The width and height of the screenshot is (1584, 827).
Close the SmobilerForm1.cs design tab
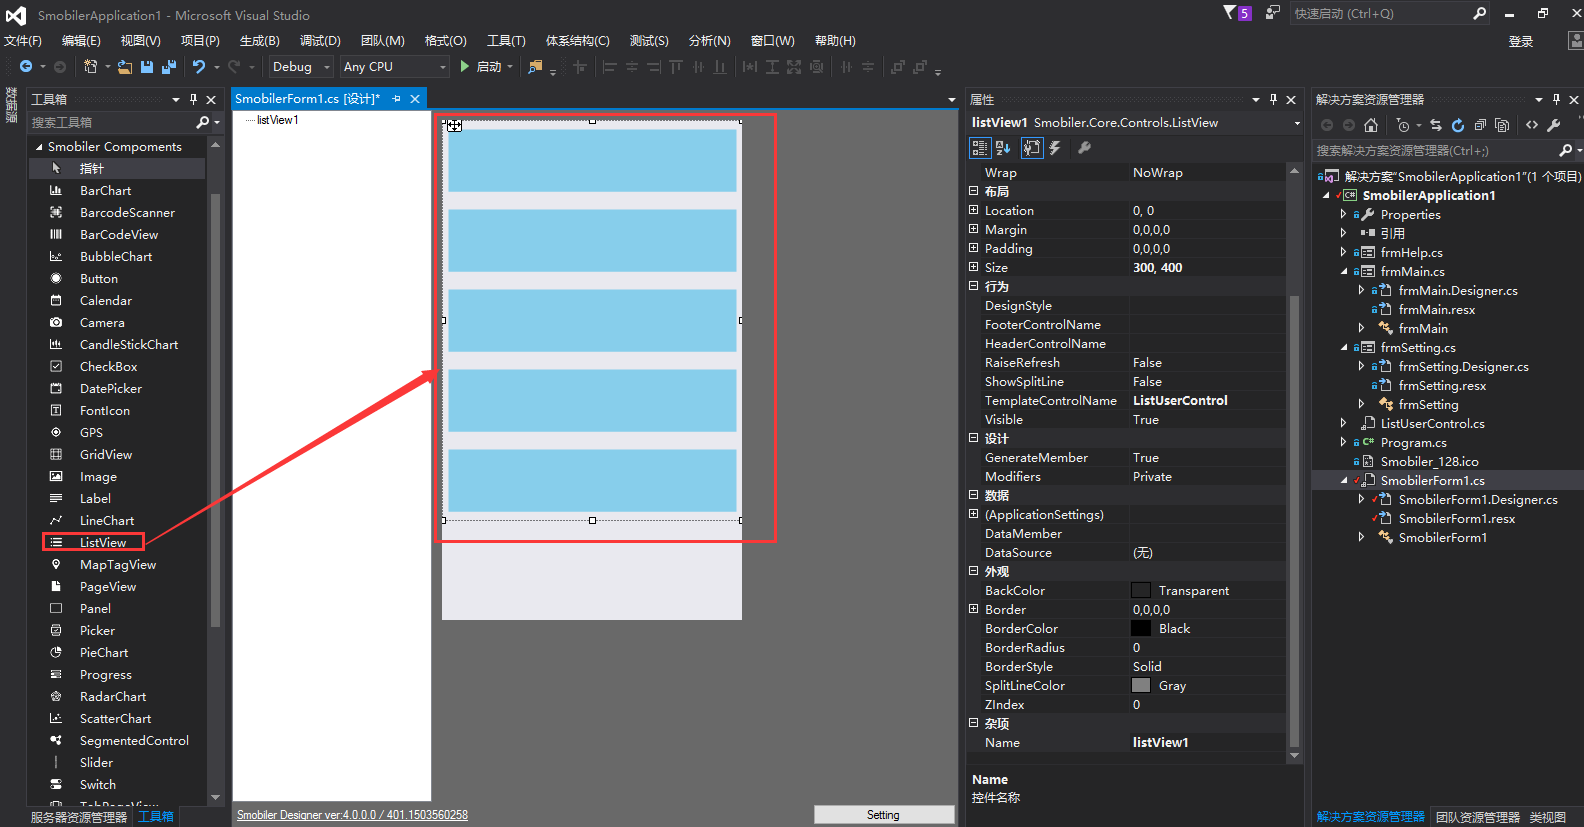[x=415, y=99]
